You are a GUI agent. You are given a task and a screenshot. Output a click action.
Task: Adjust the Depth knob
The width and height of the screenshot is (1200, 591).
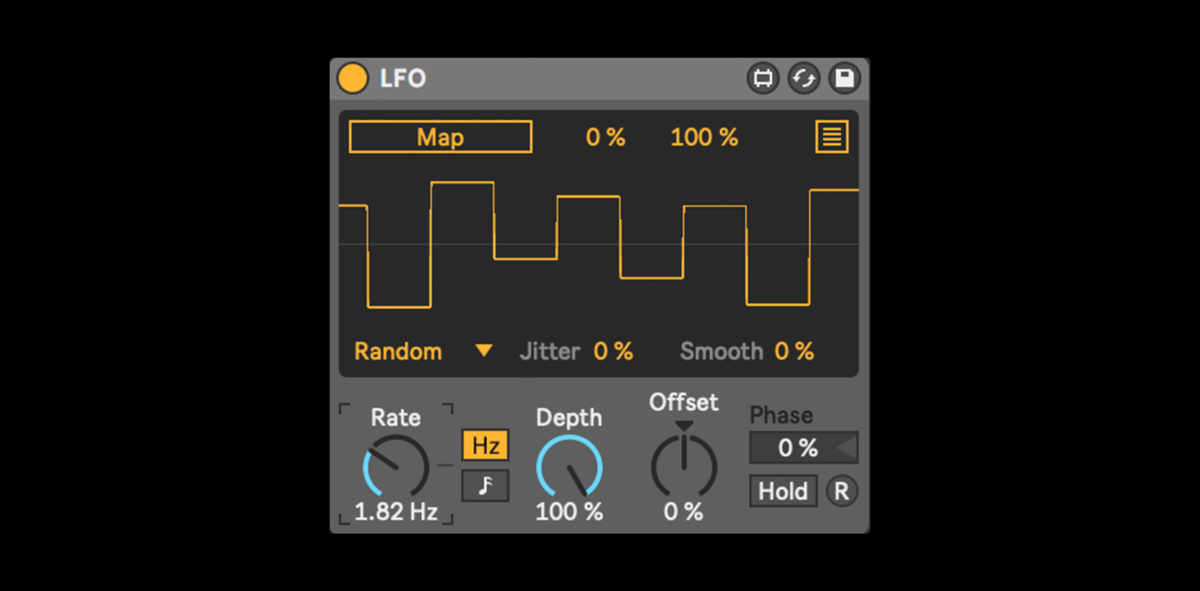pyautogui.click(x=569, y=466)
